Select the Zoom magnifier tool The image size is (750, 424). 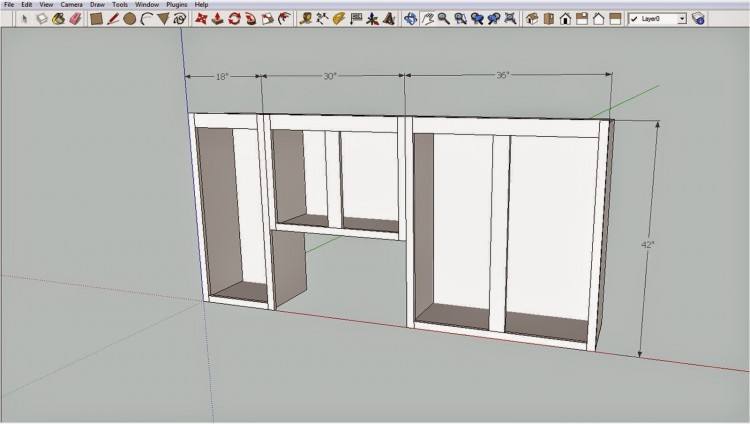click(x=443, y=19)
